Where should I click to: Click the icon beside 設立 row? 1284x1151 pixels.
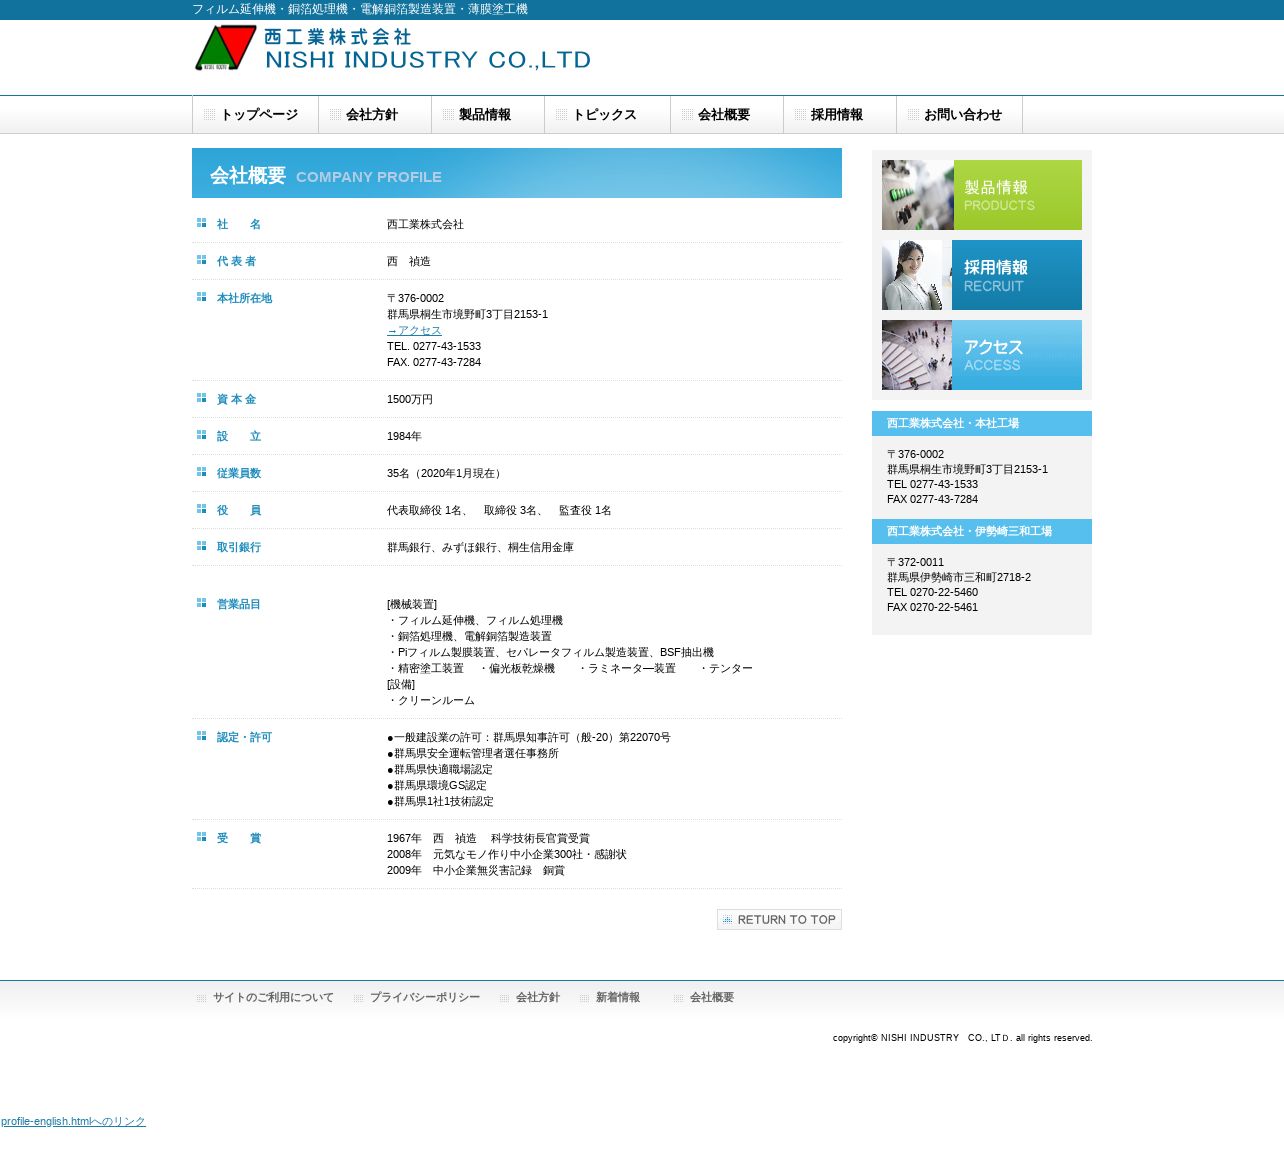pyautogui.click(x=201, y=435)
